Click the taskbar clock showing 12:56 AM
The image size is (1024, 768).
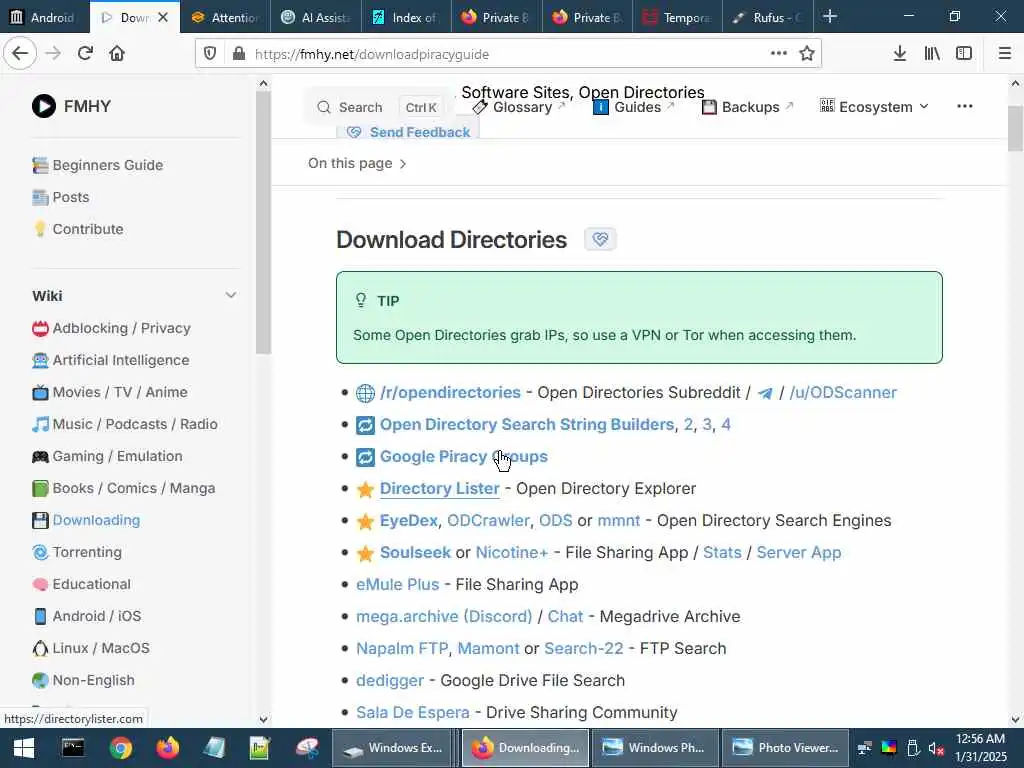[x=980, y=748]
